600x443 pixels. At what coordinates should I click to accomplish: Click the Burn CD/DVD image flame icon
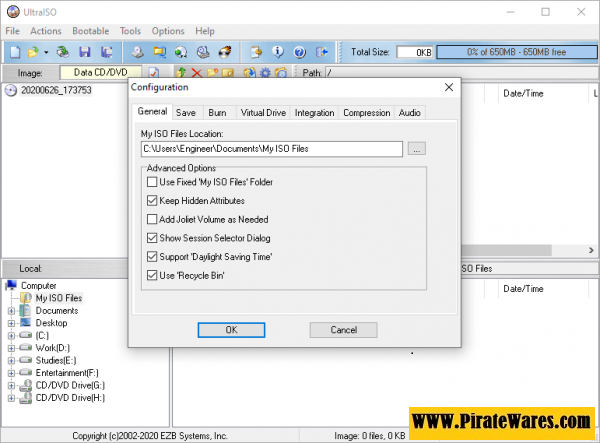coord(226,51)
